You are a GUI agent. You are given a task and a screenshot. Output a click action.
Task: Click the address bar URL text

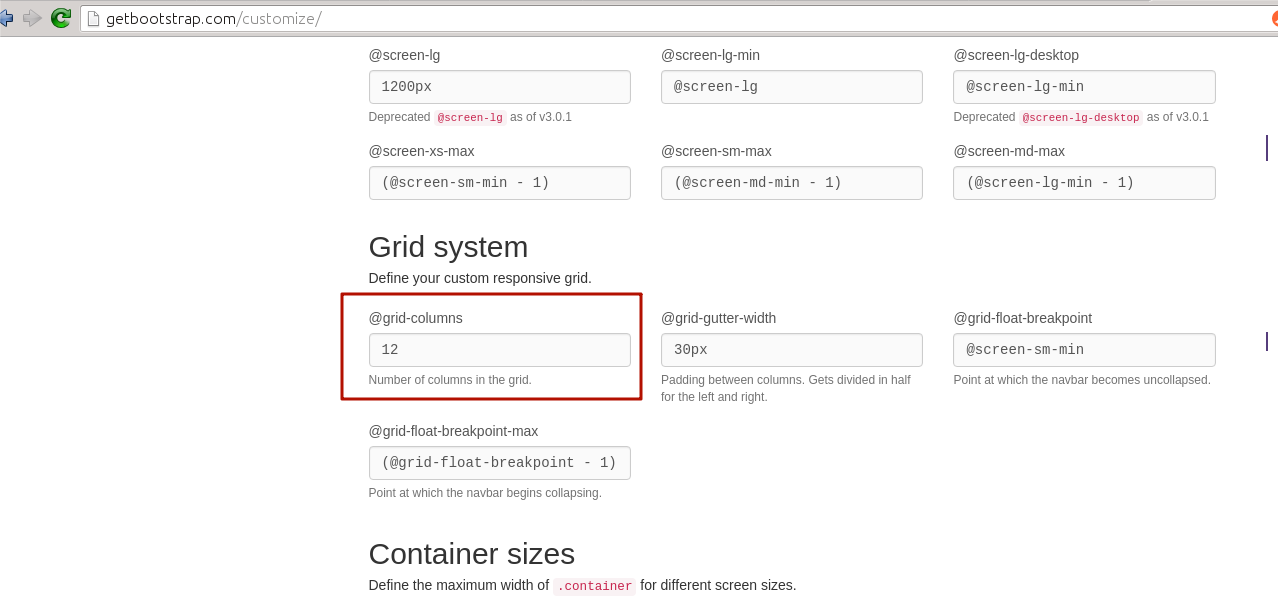[213, 18]
